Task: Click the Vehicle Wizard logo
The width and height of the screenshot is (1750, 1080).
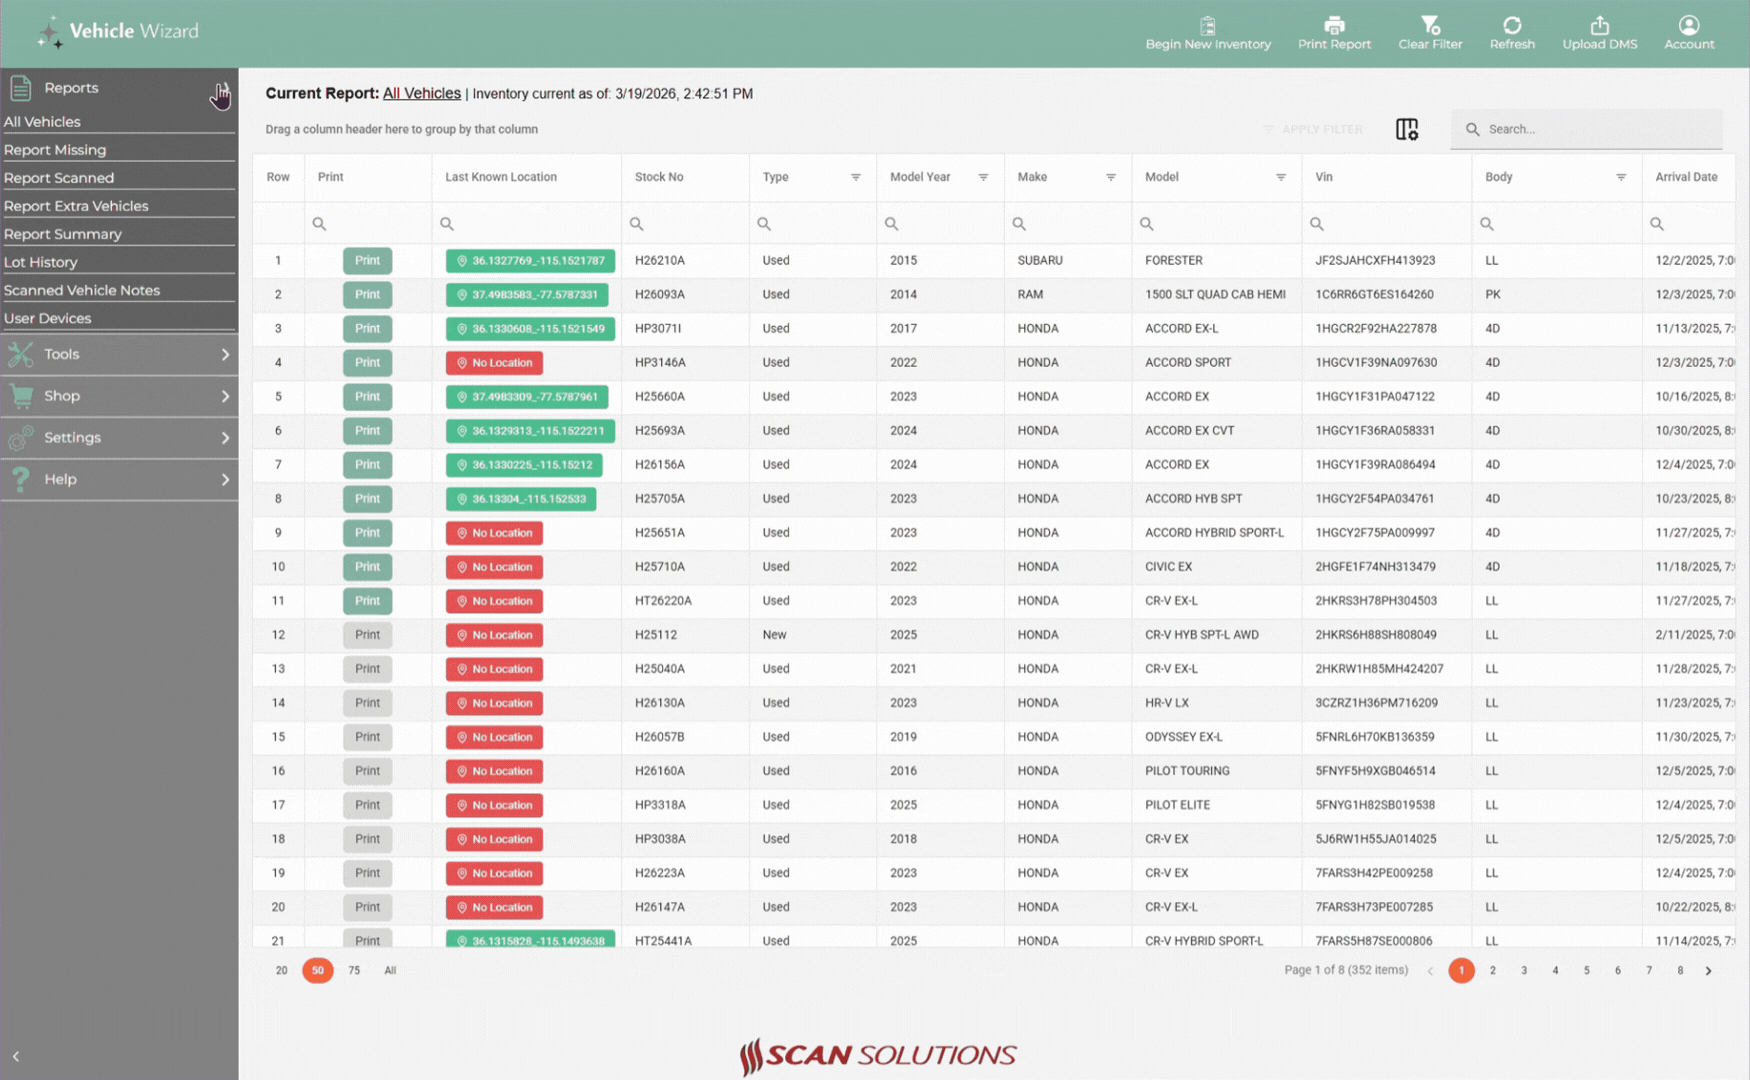Action: tap(118, 32)
